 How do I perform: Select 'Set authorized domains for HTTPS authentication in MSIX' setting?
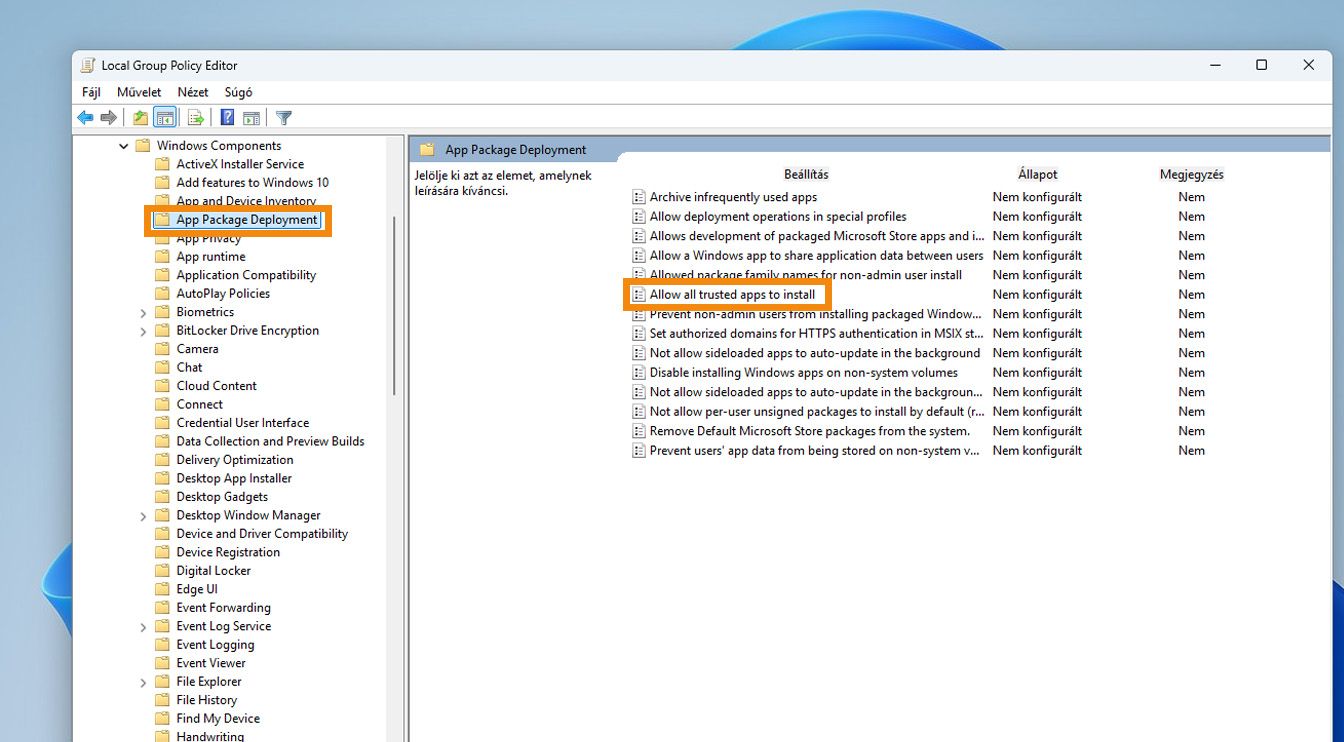click(x=816, y=333)
